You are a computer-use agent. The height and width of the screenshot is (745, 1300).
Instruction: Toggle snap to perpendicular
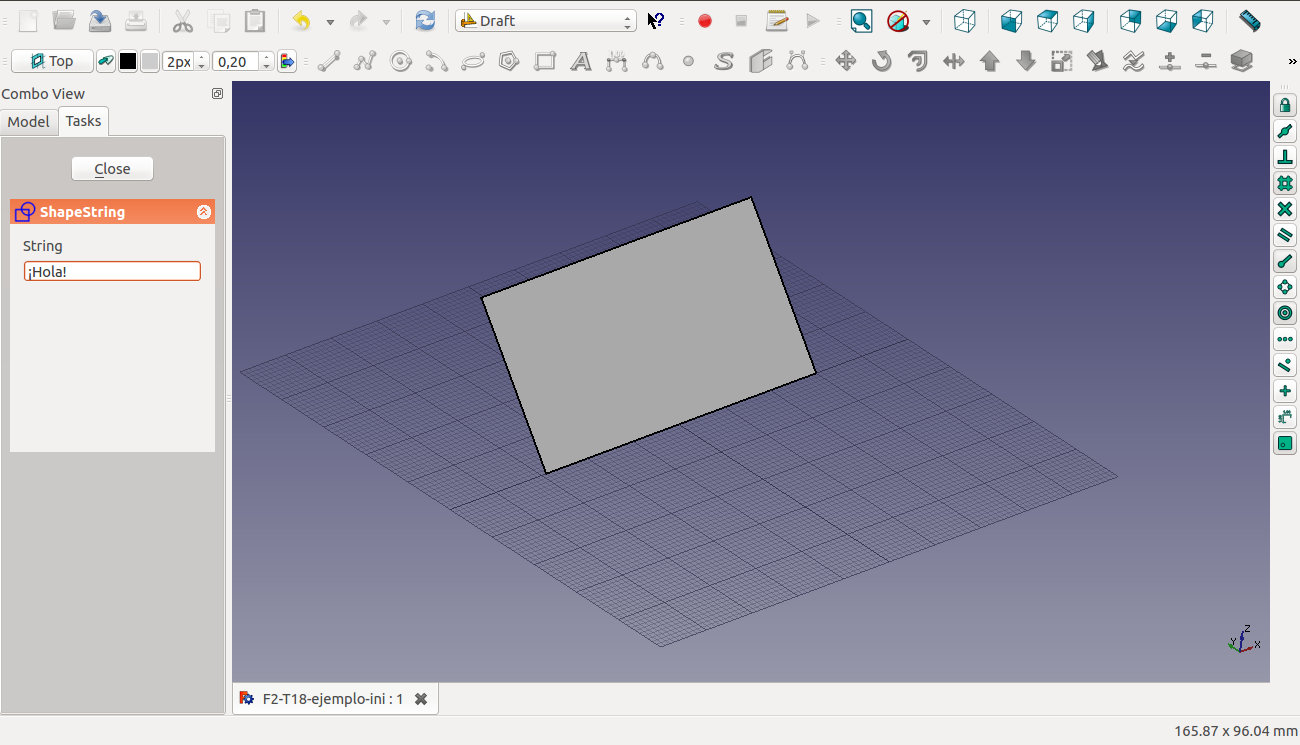(1285, 158)
